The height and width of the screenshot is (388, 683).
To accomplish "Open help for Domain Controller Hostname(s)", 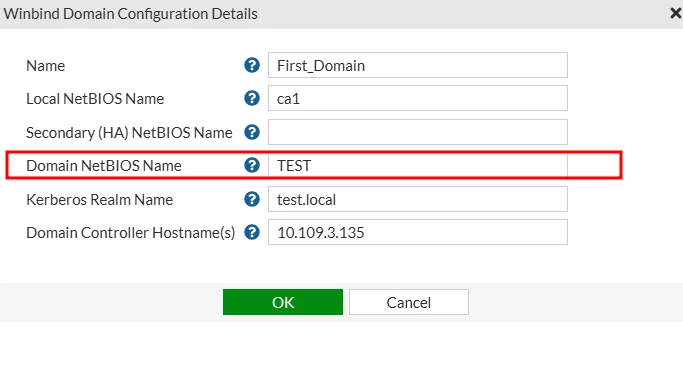I will (252, 233).
